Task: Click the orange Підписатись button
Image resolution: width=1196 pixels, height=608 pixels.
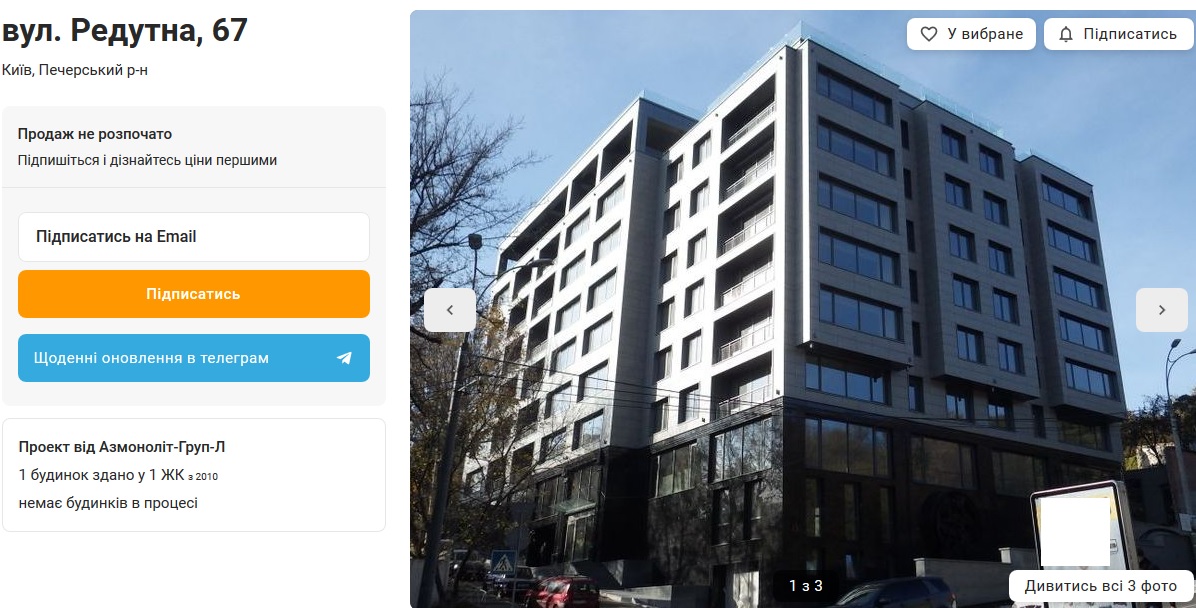Action: pos(194,294)
